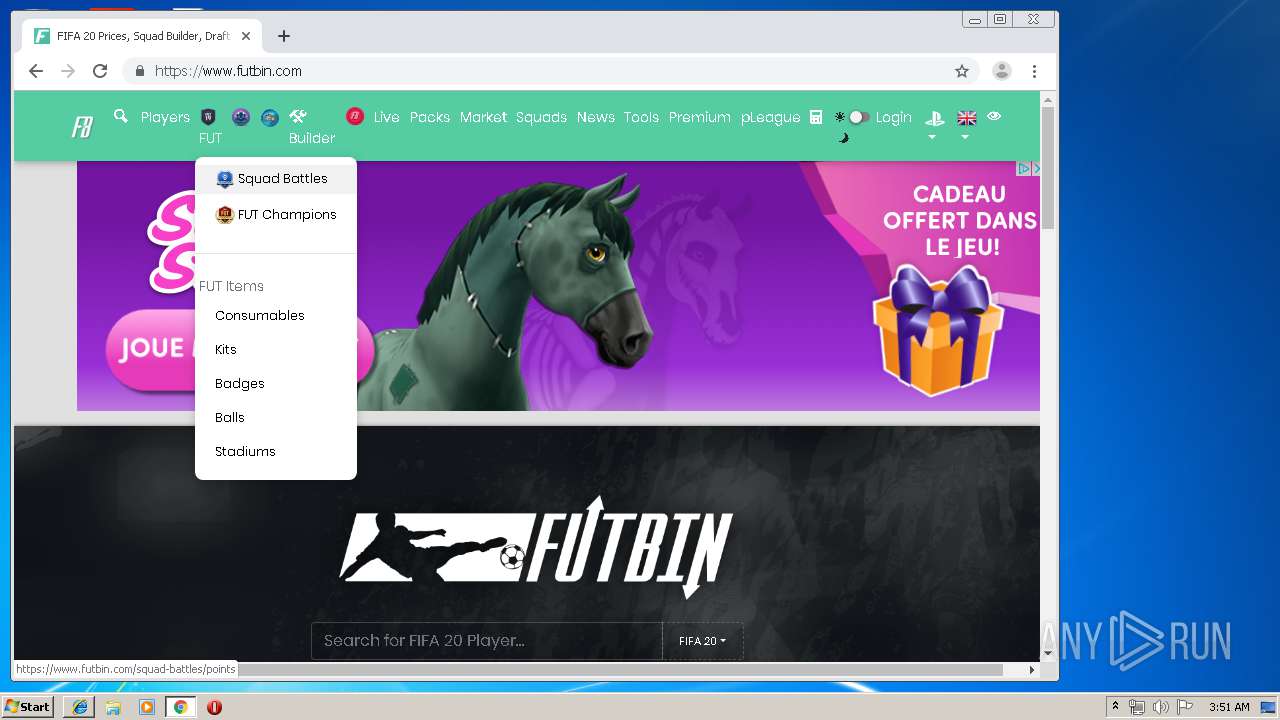Reload the page
The height and width of the screenshot is (720, 1280).
[x=100, y=71]
